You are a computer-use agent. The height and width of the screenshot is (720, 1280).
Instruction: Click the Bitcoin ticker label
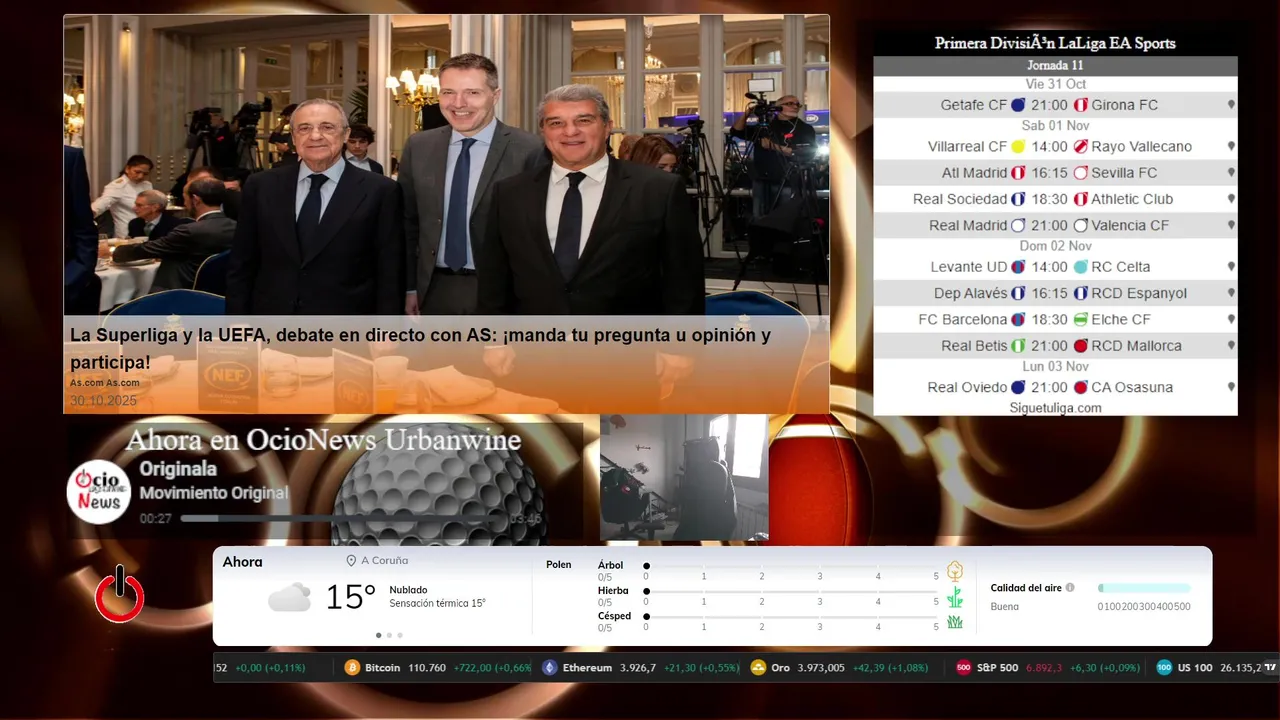click(382, 668)
